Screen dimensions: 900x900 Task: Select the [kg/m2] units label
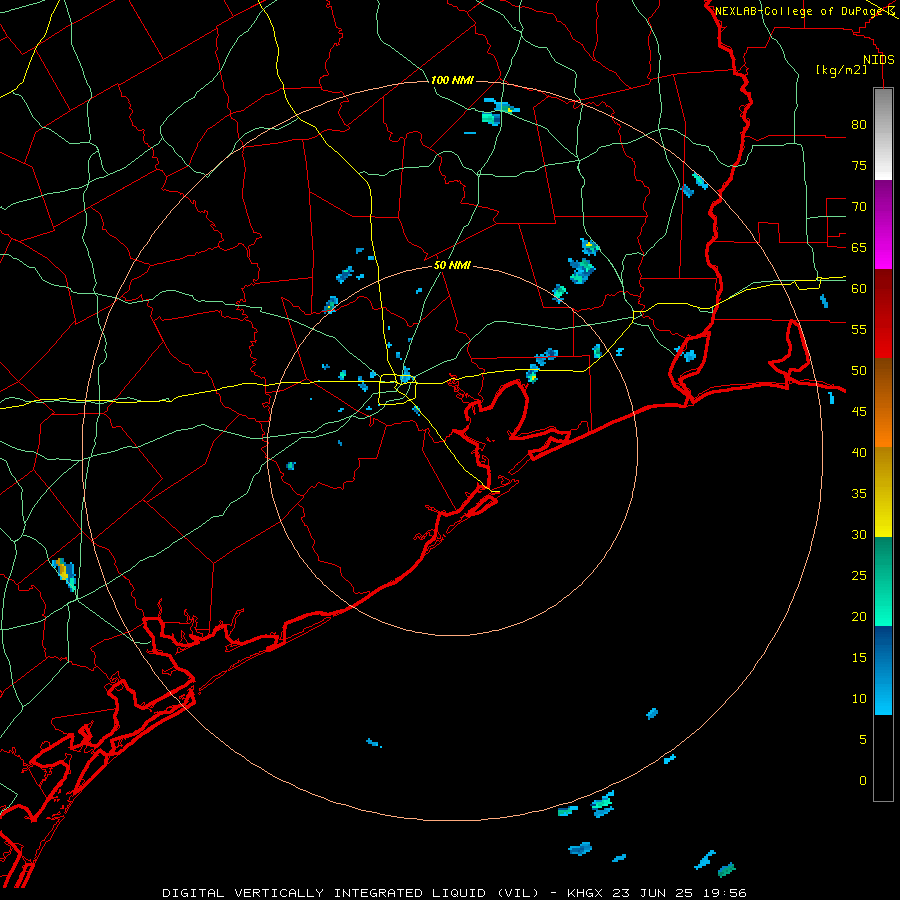coord(841,70)
